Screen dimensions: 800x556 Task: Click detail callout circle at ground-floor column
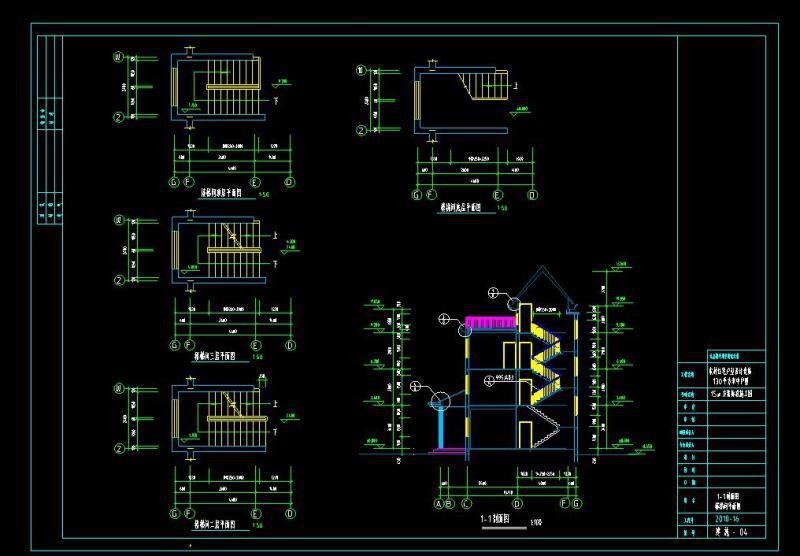pos(439,399)
